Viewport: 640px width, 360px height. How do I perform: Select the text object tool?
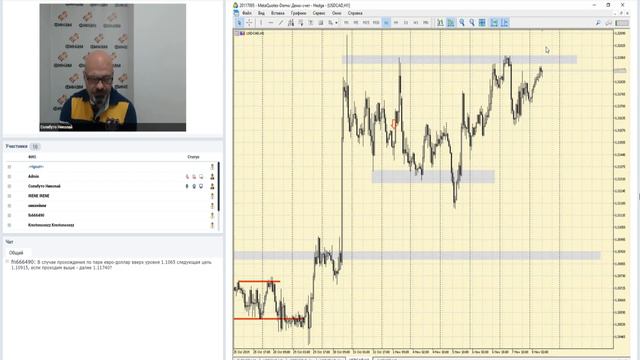tap(311, 22)
